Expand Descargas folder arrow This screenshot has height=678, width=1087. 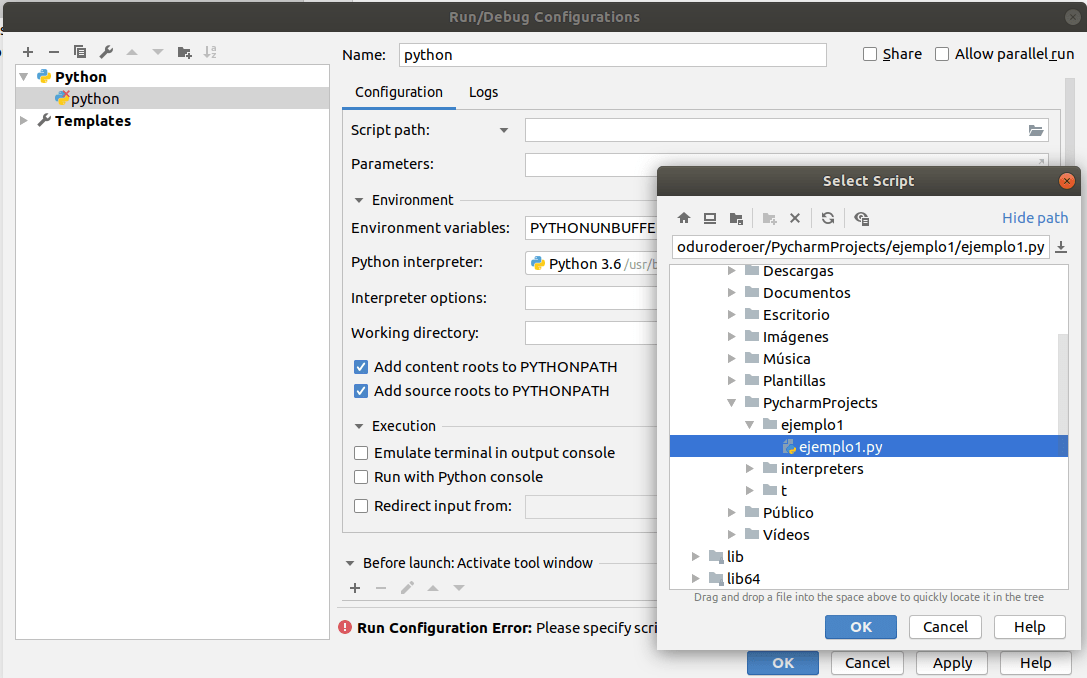[731, 271]
